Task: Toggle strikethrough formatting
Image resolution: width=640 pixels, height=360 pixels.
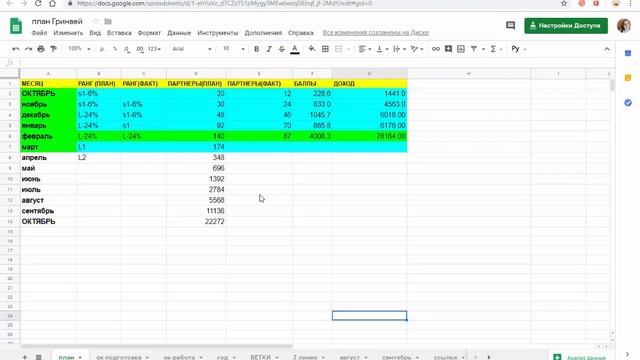Action: (x=282, y=49)
